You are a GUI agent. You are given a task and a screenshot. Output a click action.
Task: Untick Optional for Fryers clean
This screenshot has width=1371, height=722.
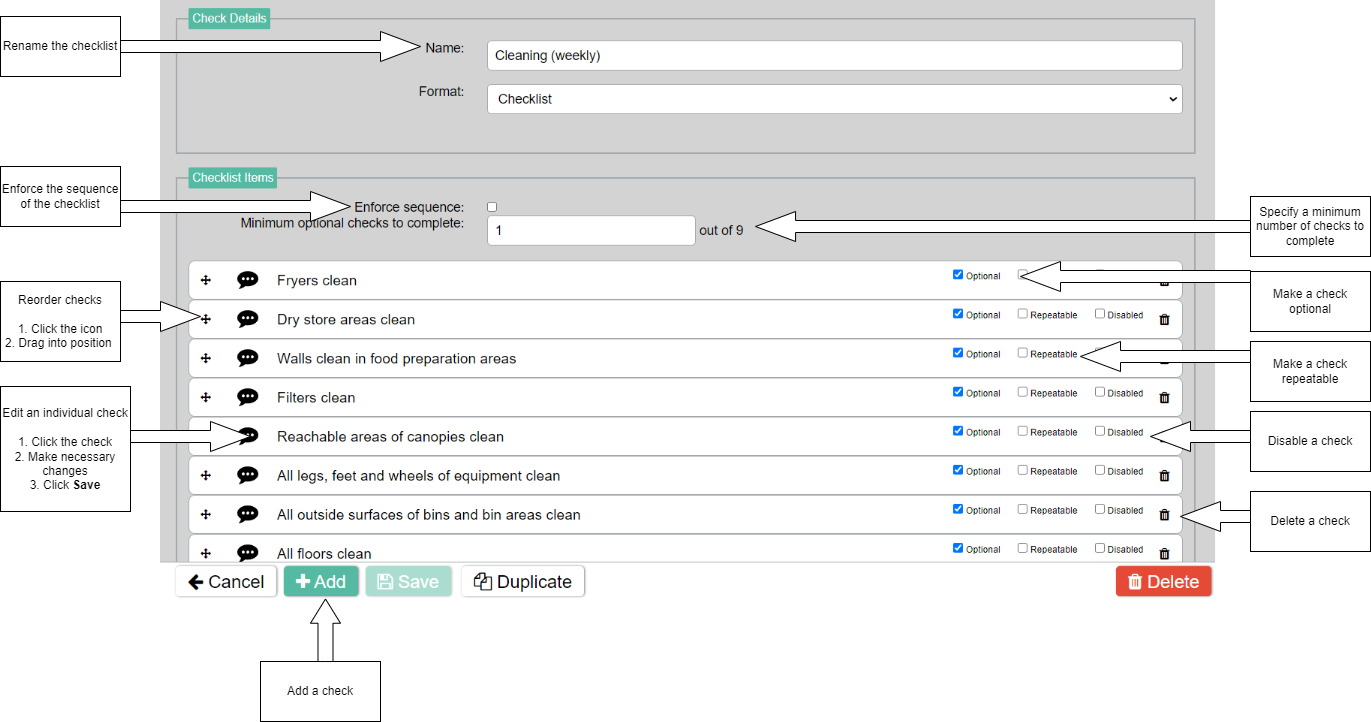(958, 275)
